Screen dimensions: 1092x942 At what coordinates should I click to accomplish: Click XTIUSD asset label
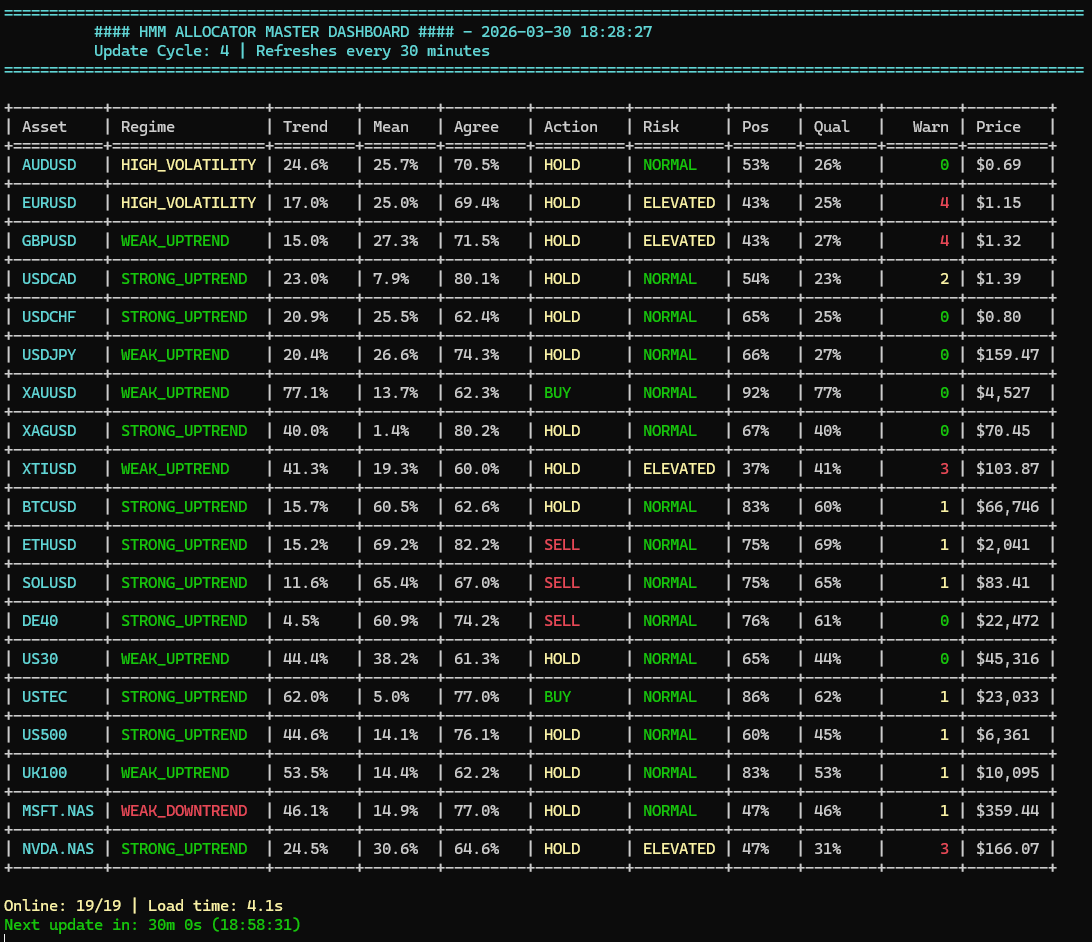tap(49, 469)
